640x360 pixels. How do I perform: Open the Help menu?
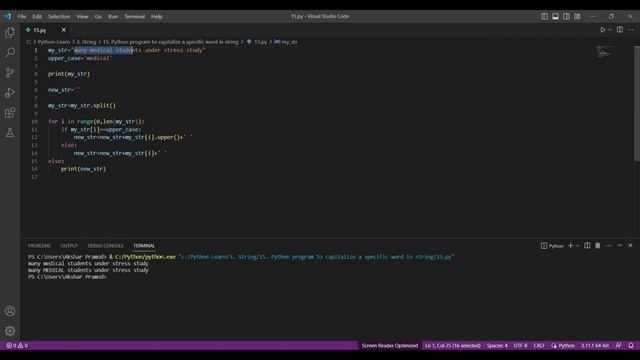coord(157,17)
